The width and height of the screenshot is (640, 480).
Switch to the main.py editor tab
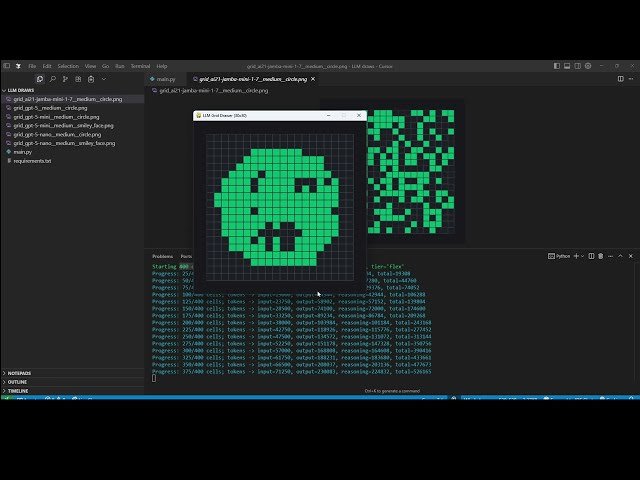164,79
